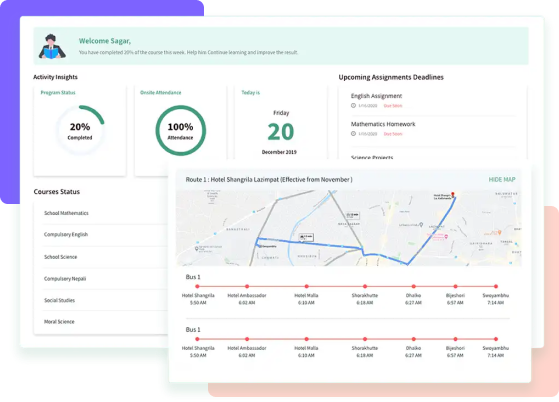
Task: Click the Activity Insights heading
Action: [55, 77]
